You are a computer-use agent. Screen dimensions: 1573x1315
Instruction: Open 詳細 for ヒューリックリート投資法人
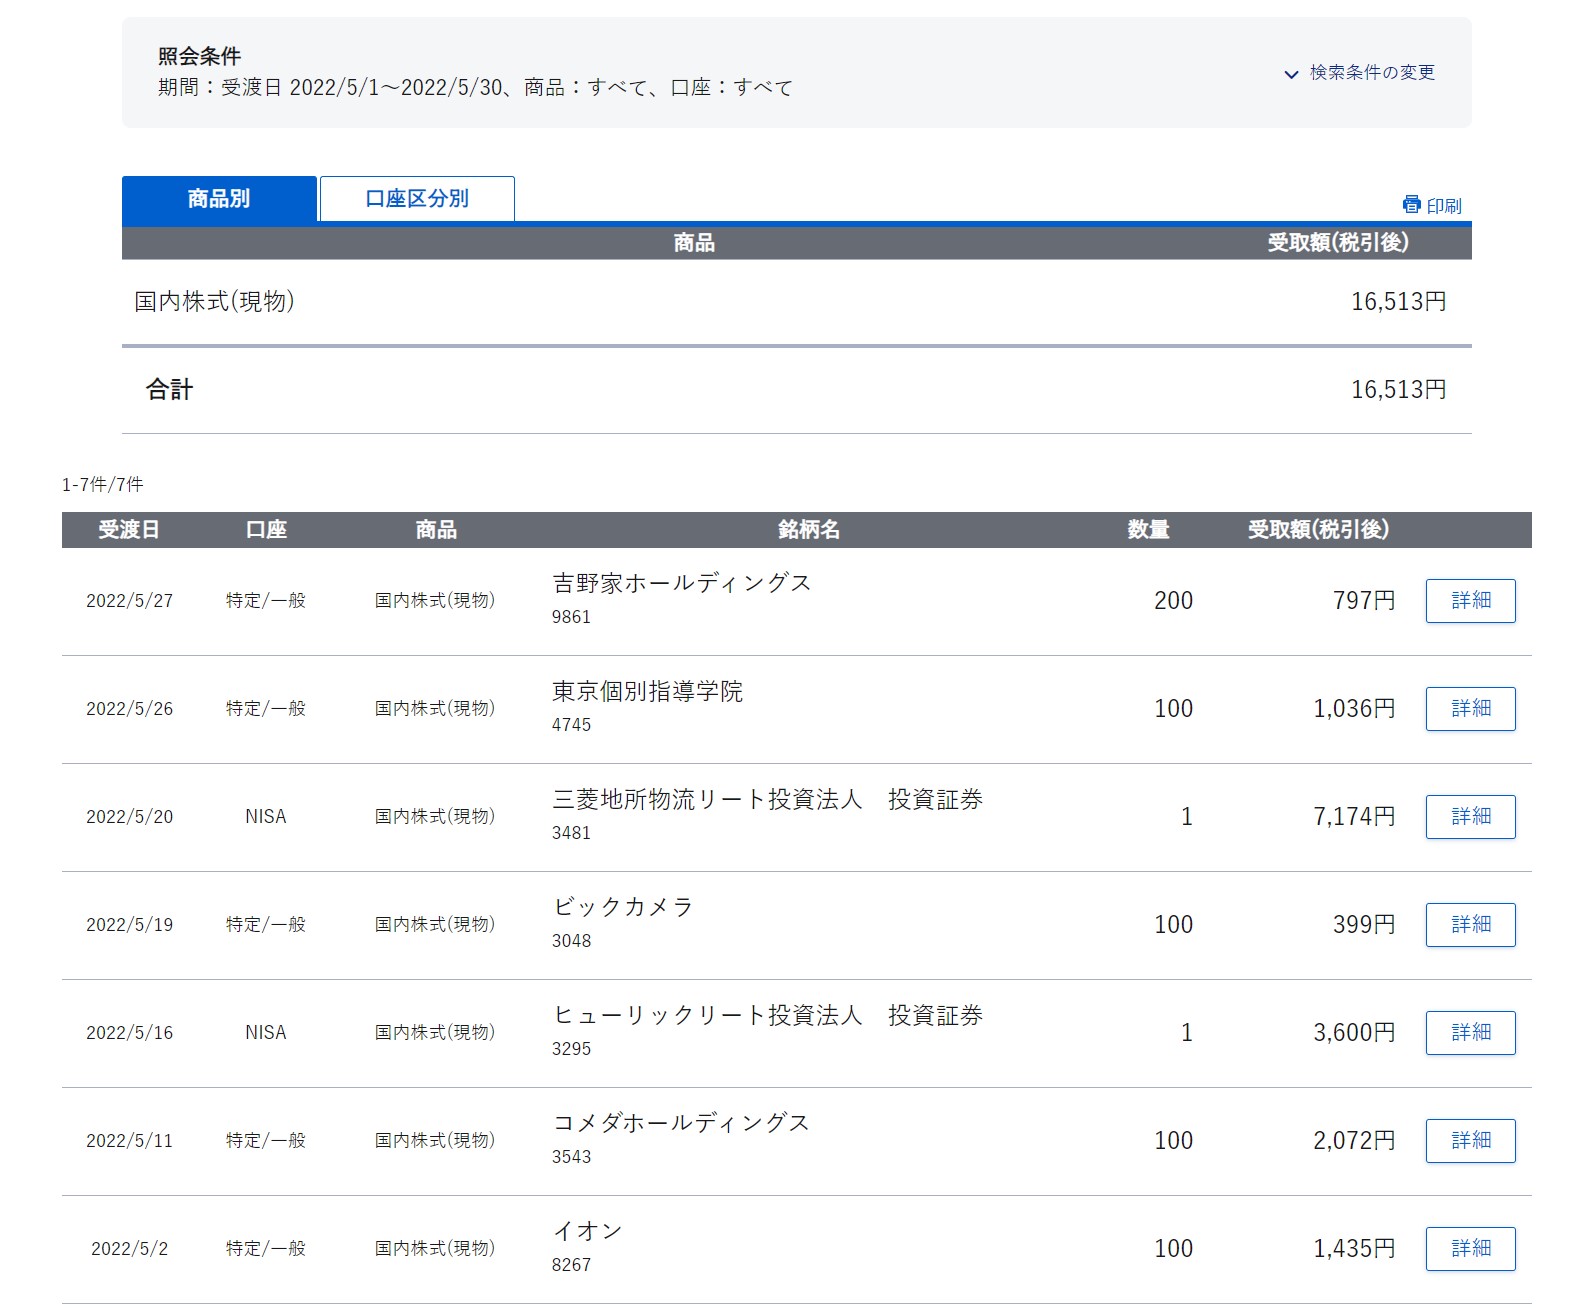(x=1470, y=1033)
